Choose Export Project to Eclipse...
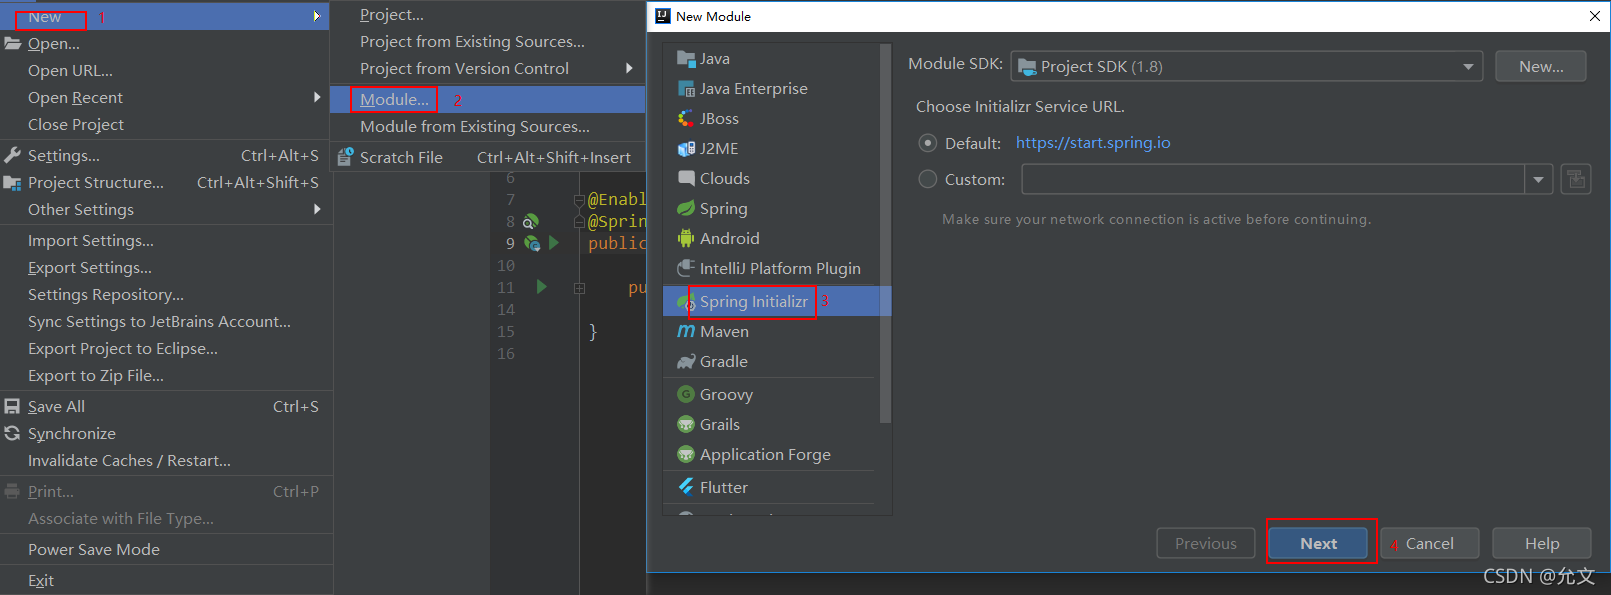1611x595 pixels. tap(165, 349)
